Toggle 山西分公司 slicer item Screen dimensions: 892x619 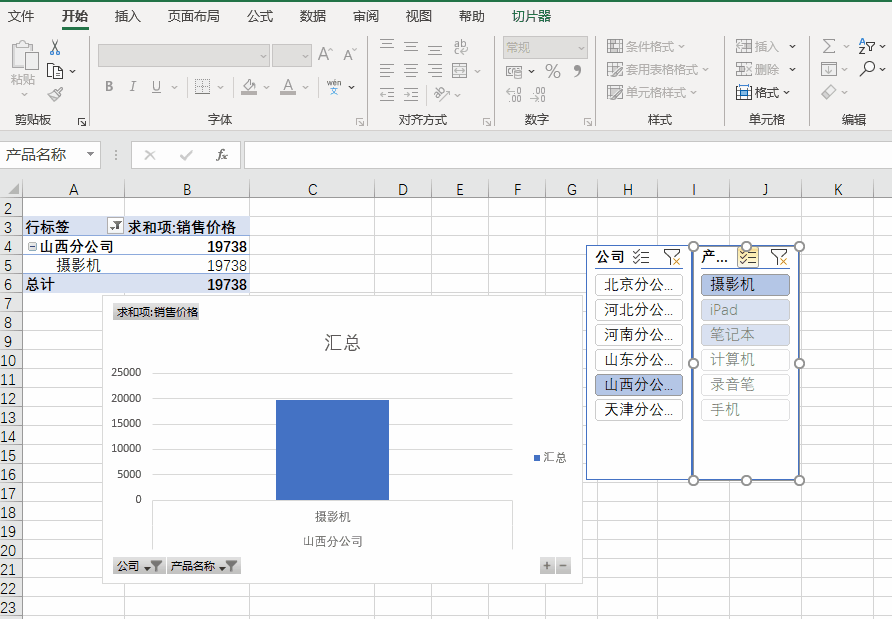click(x=638, y=385)
